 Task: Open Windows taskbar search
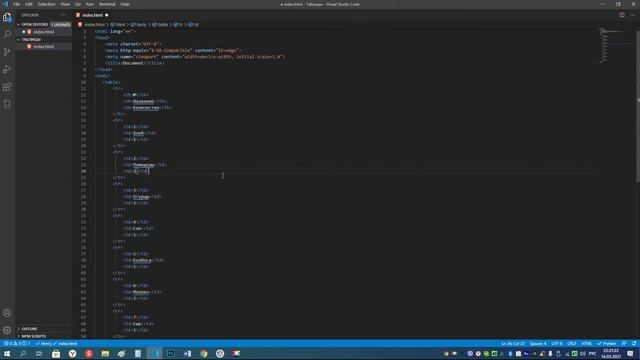pos(23,353)
